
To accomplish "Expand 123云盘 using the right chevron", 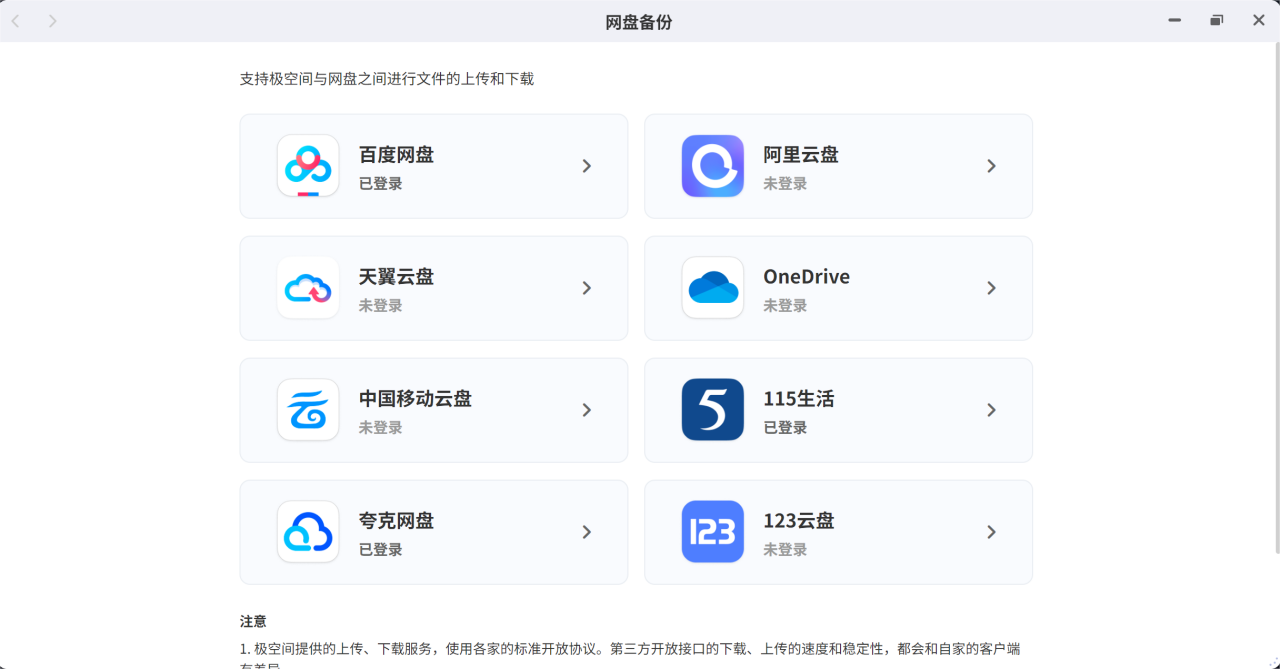I will pos(991,532).
